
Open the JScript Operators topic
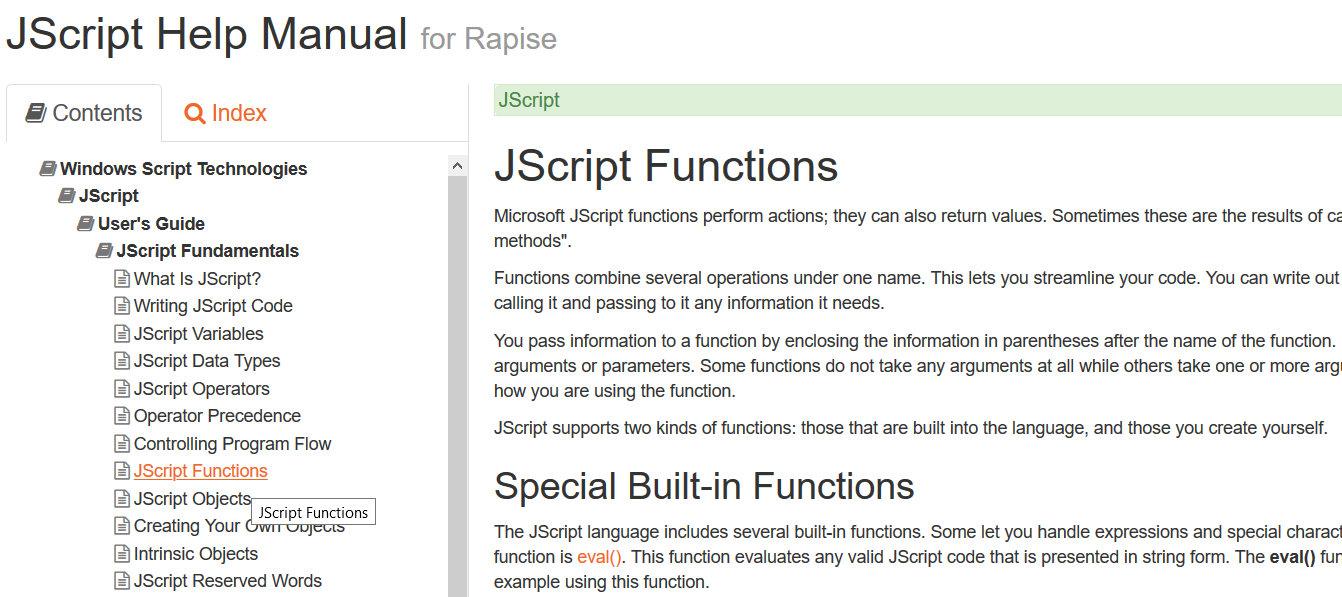click(x=202, y=389)
